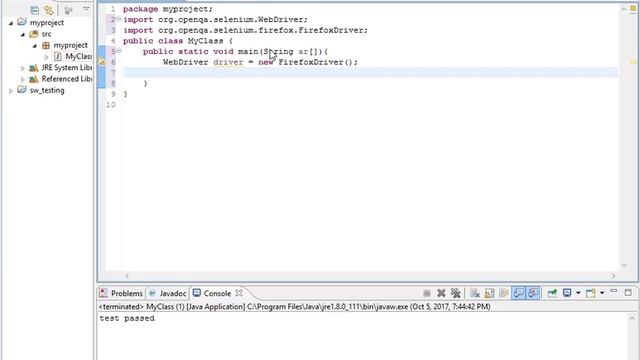The height and width of the screenshot is (360, 640).
Task: Place cursor on empty line 7
Action: [x=370, y=73]
